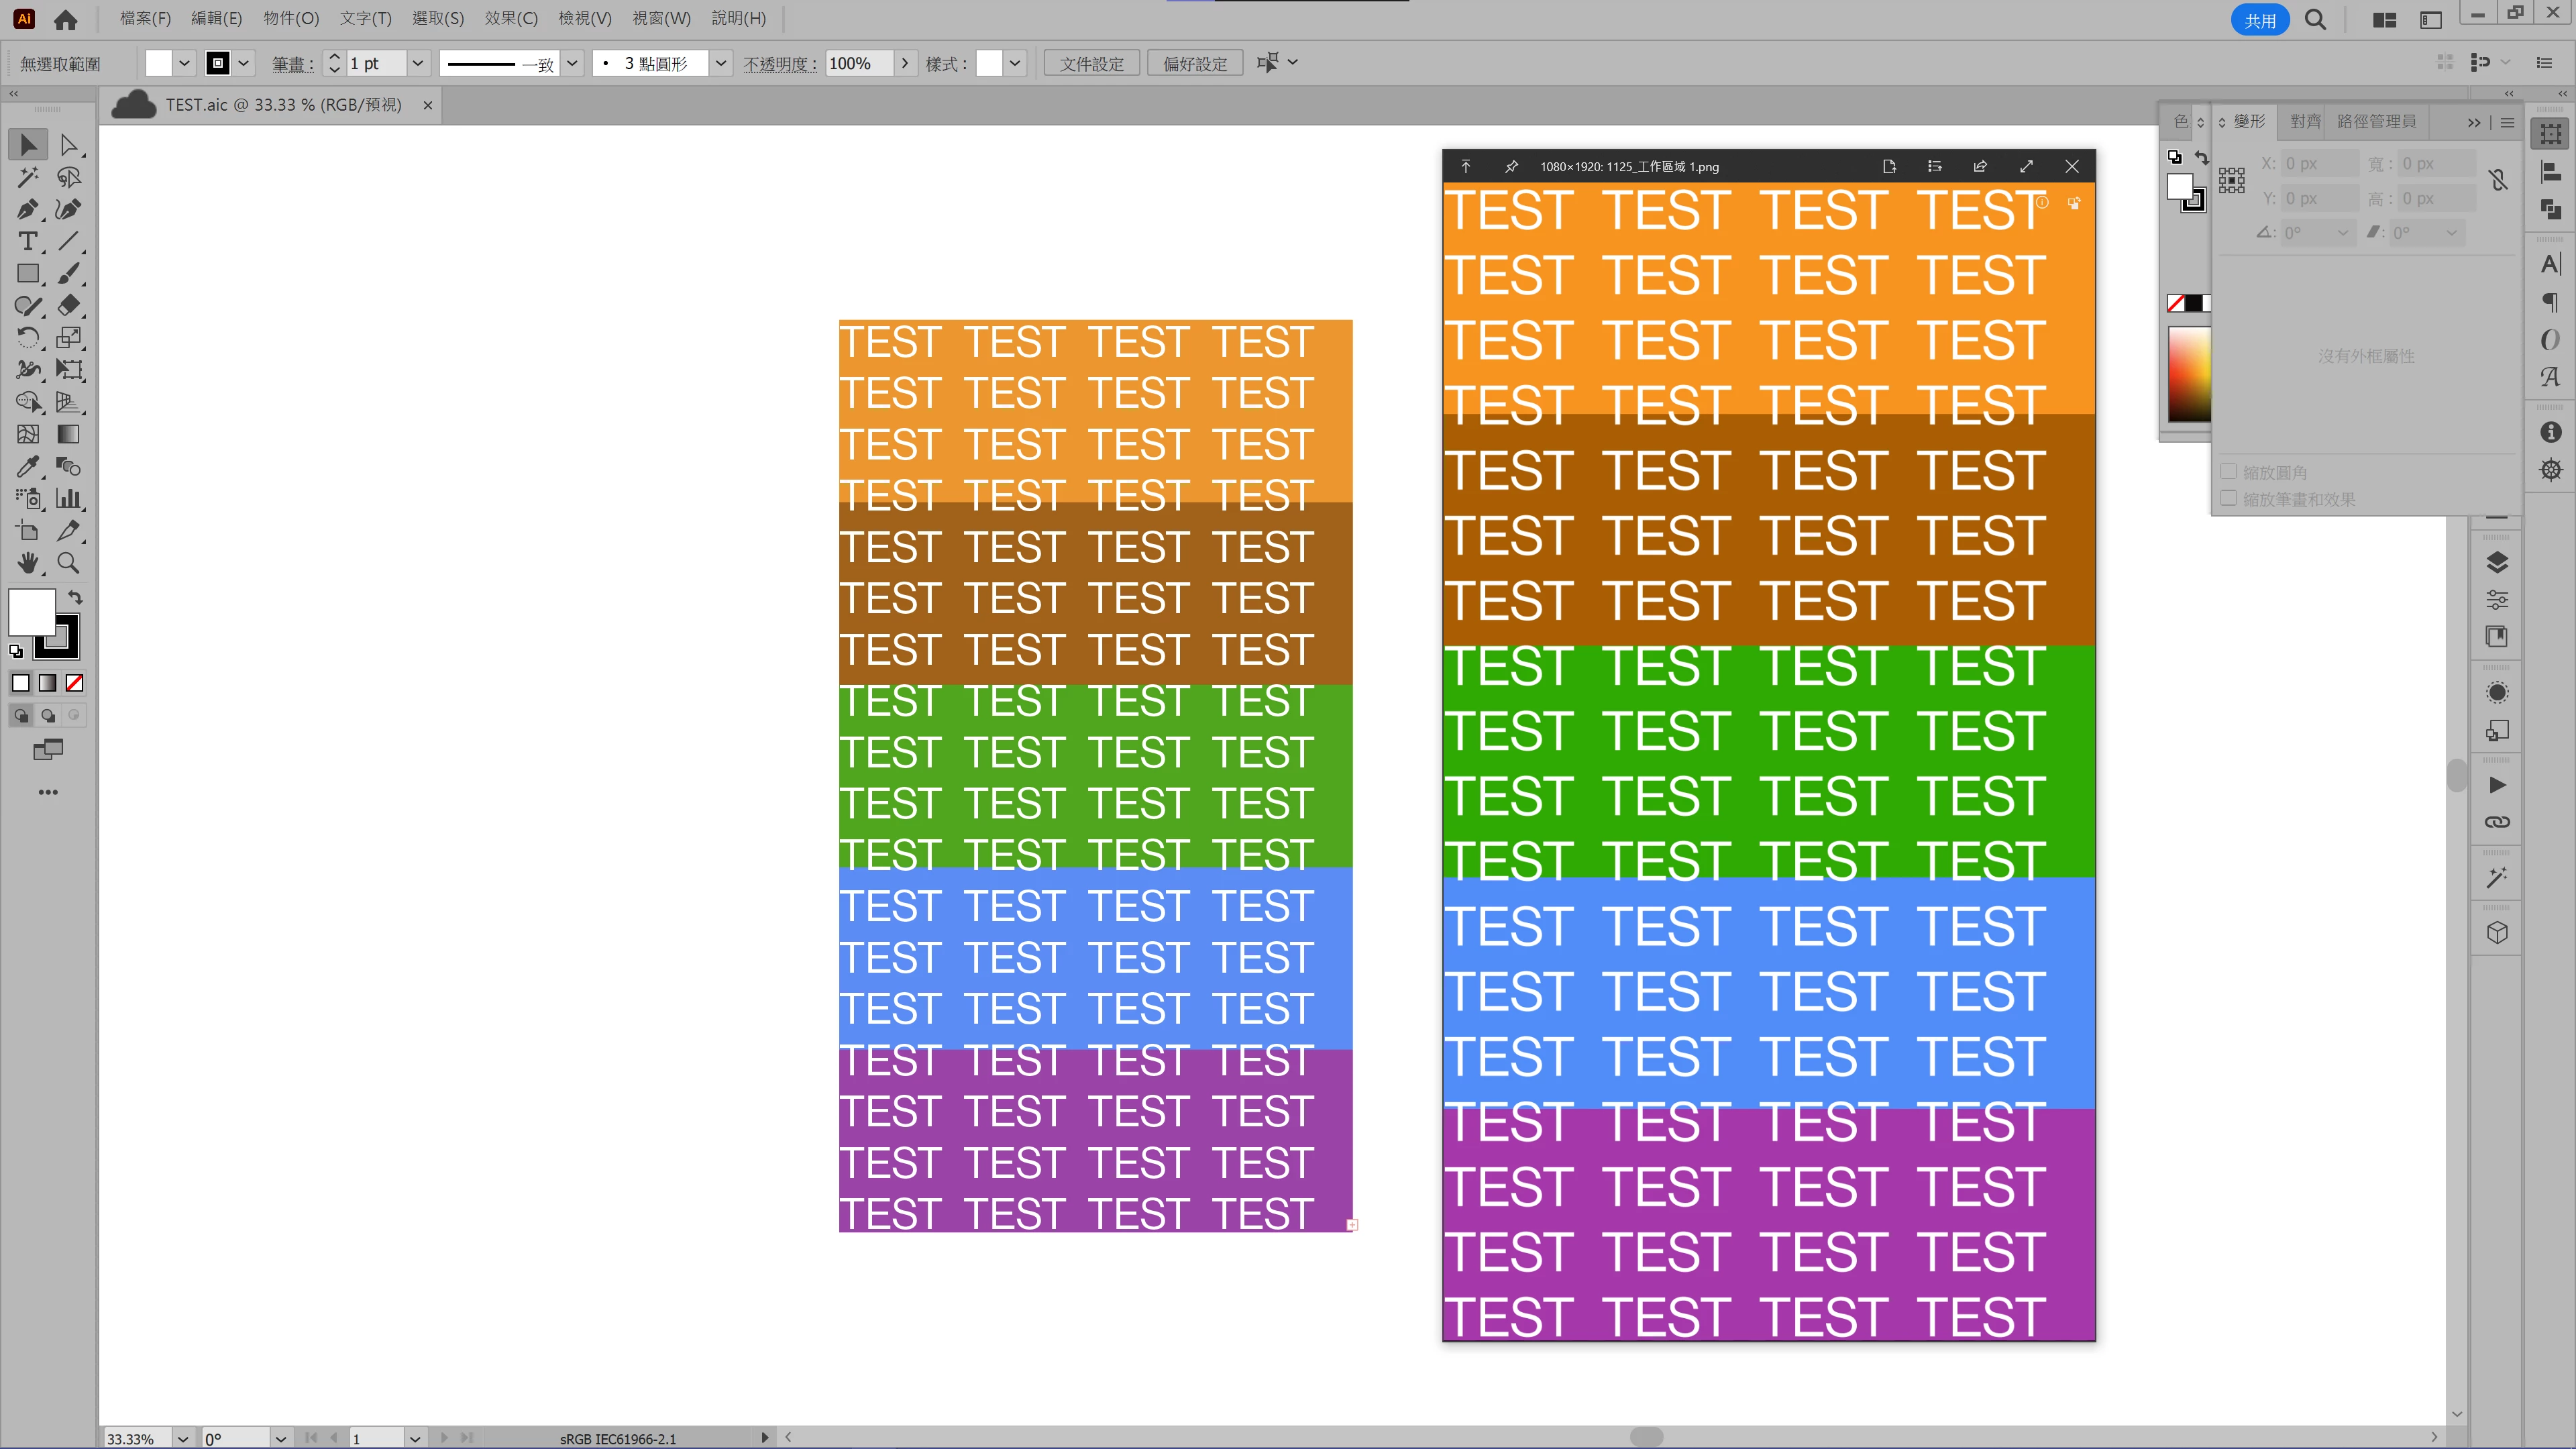Enable the 縮放筆畫和效果 checkbox
This screenshot has width=2576, height=1449.
coord(2229,498)
